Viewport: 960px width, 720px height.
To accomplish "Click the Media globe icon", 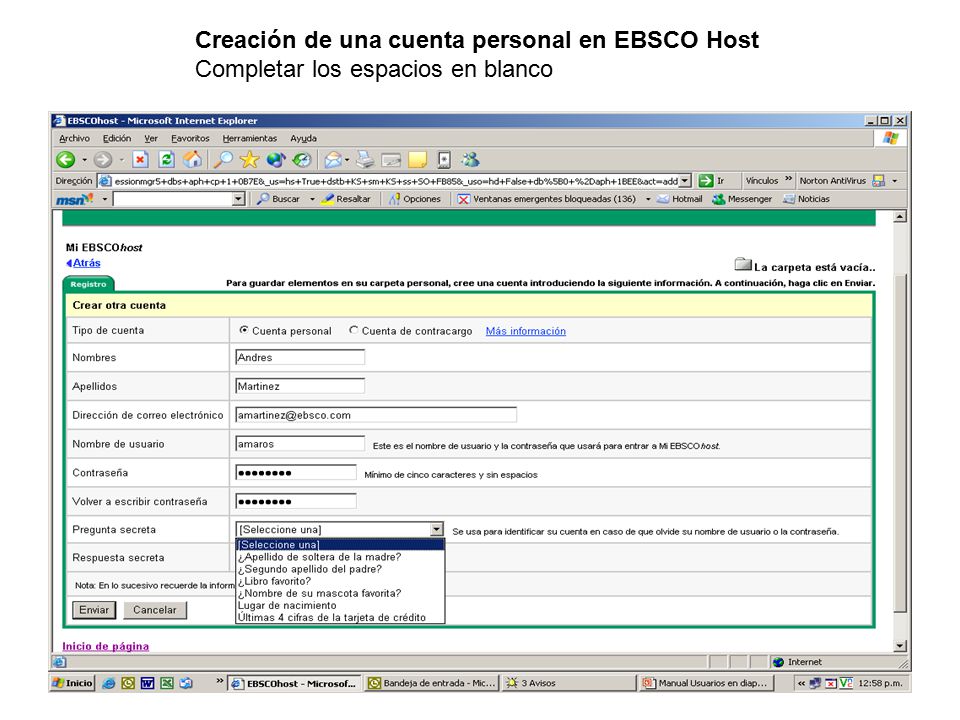I will pos(276,160).
